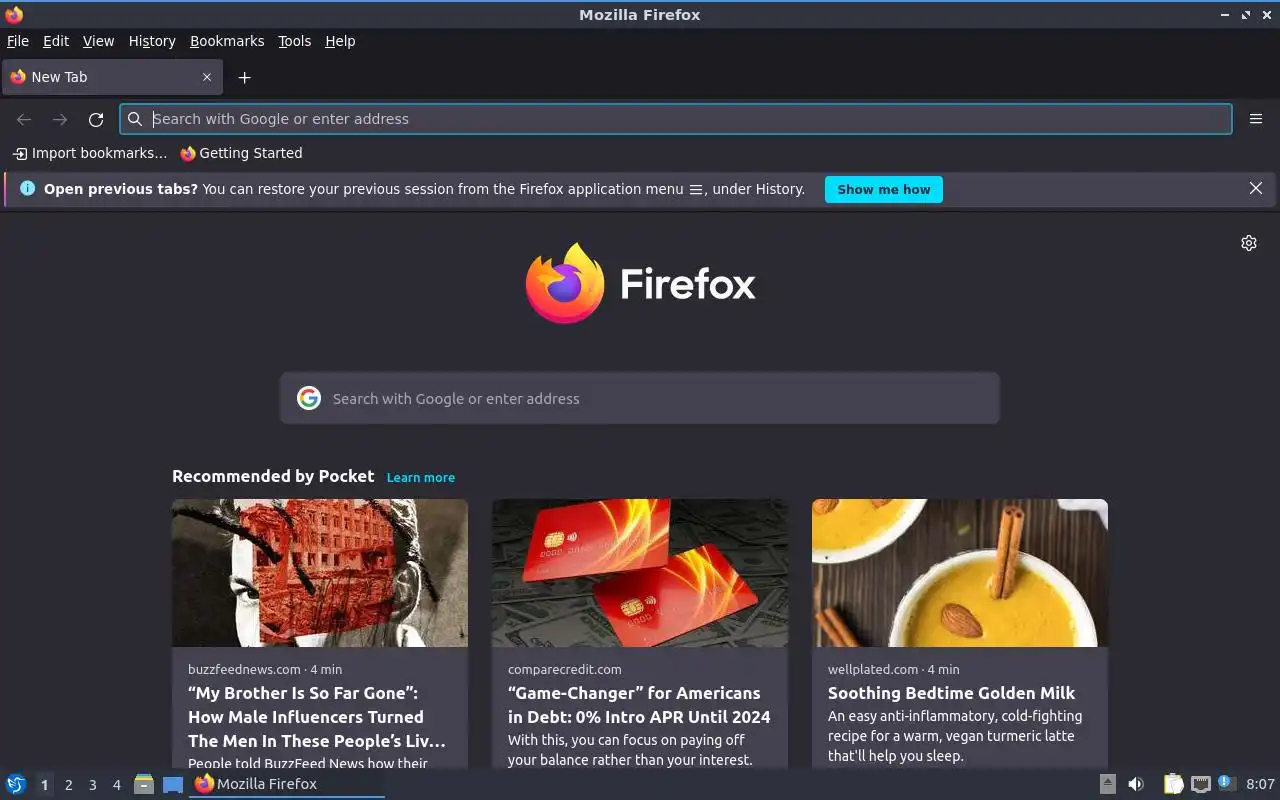Open the History menu

[x=152, y=41]
